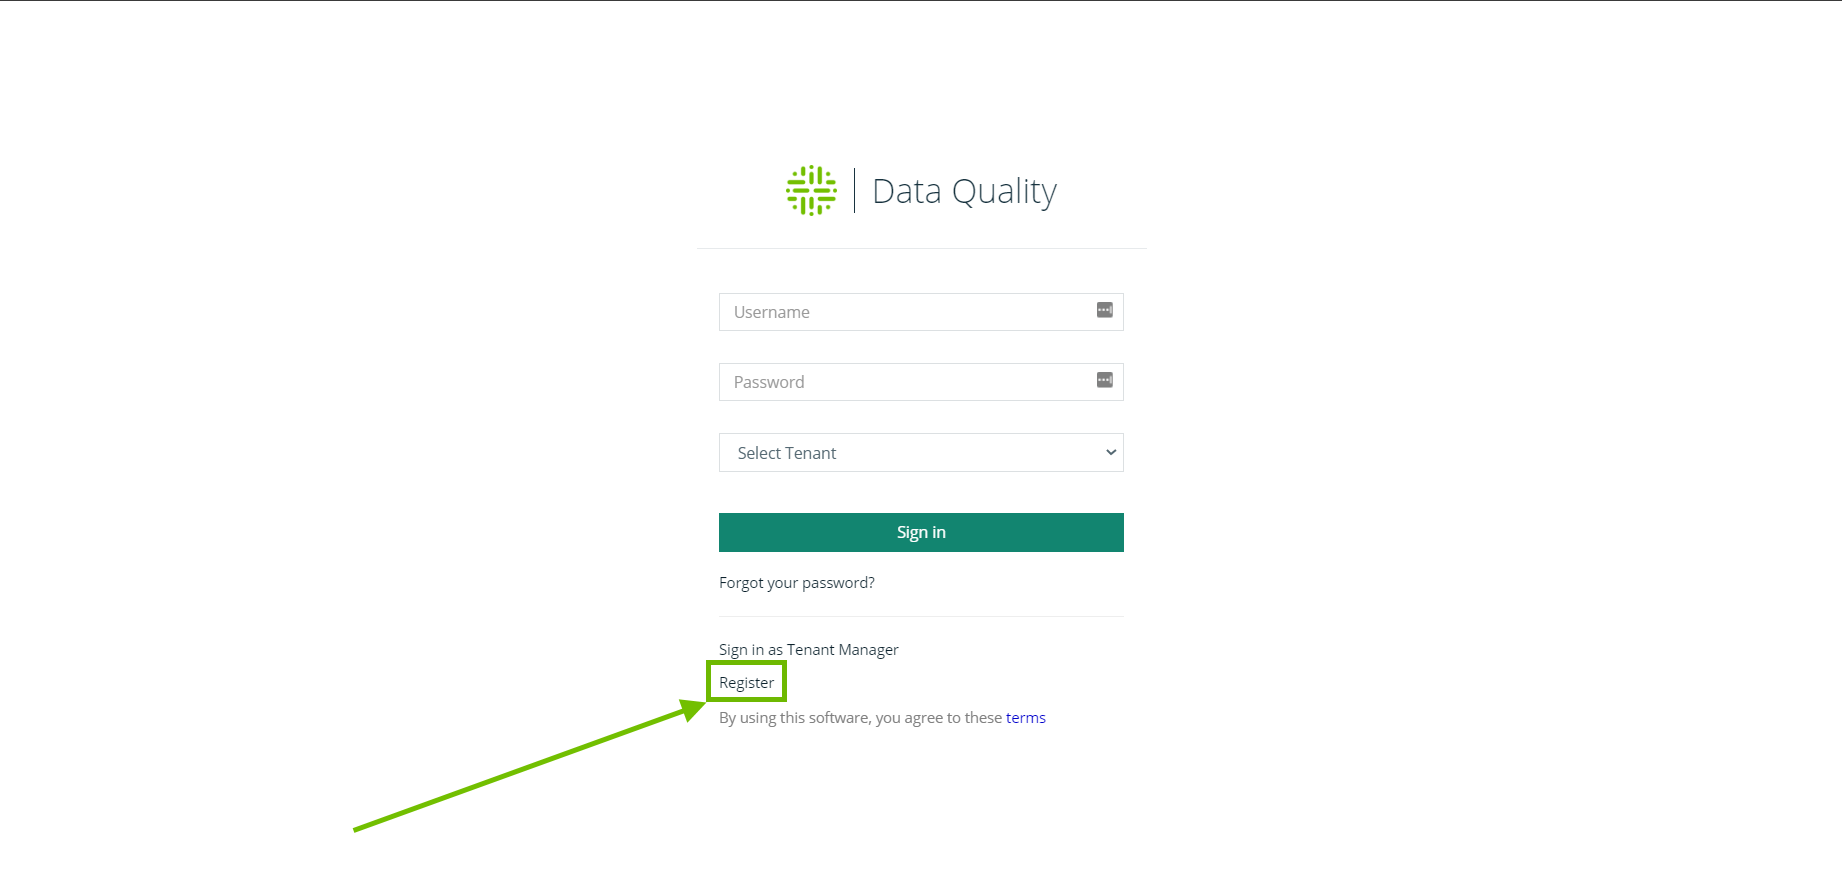1842x881 pixels.
Task: Open the Register link
Action: (747, 683)
